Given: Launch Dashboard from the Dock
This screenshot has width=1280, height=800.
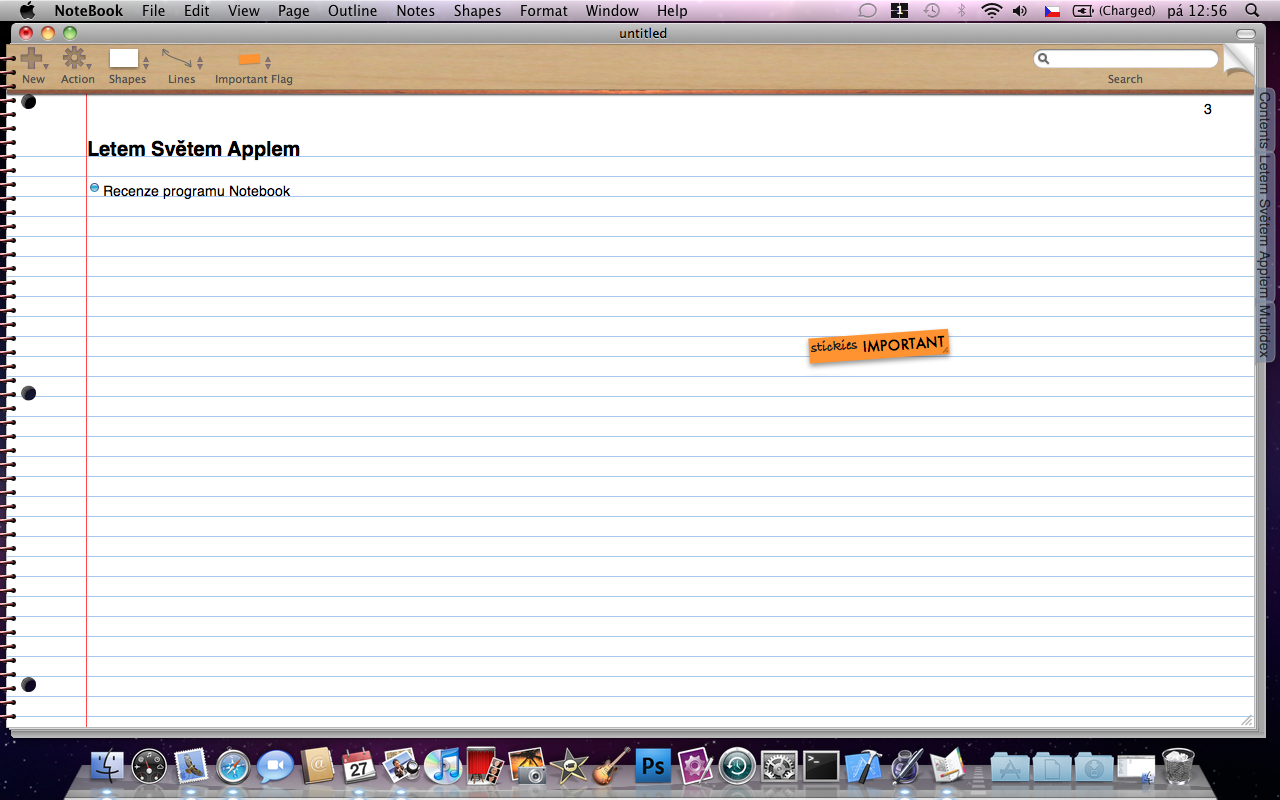Looking at the screenshot, I should pyautogui.click(x=149, y=767).
